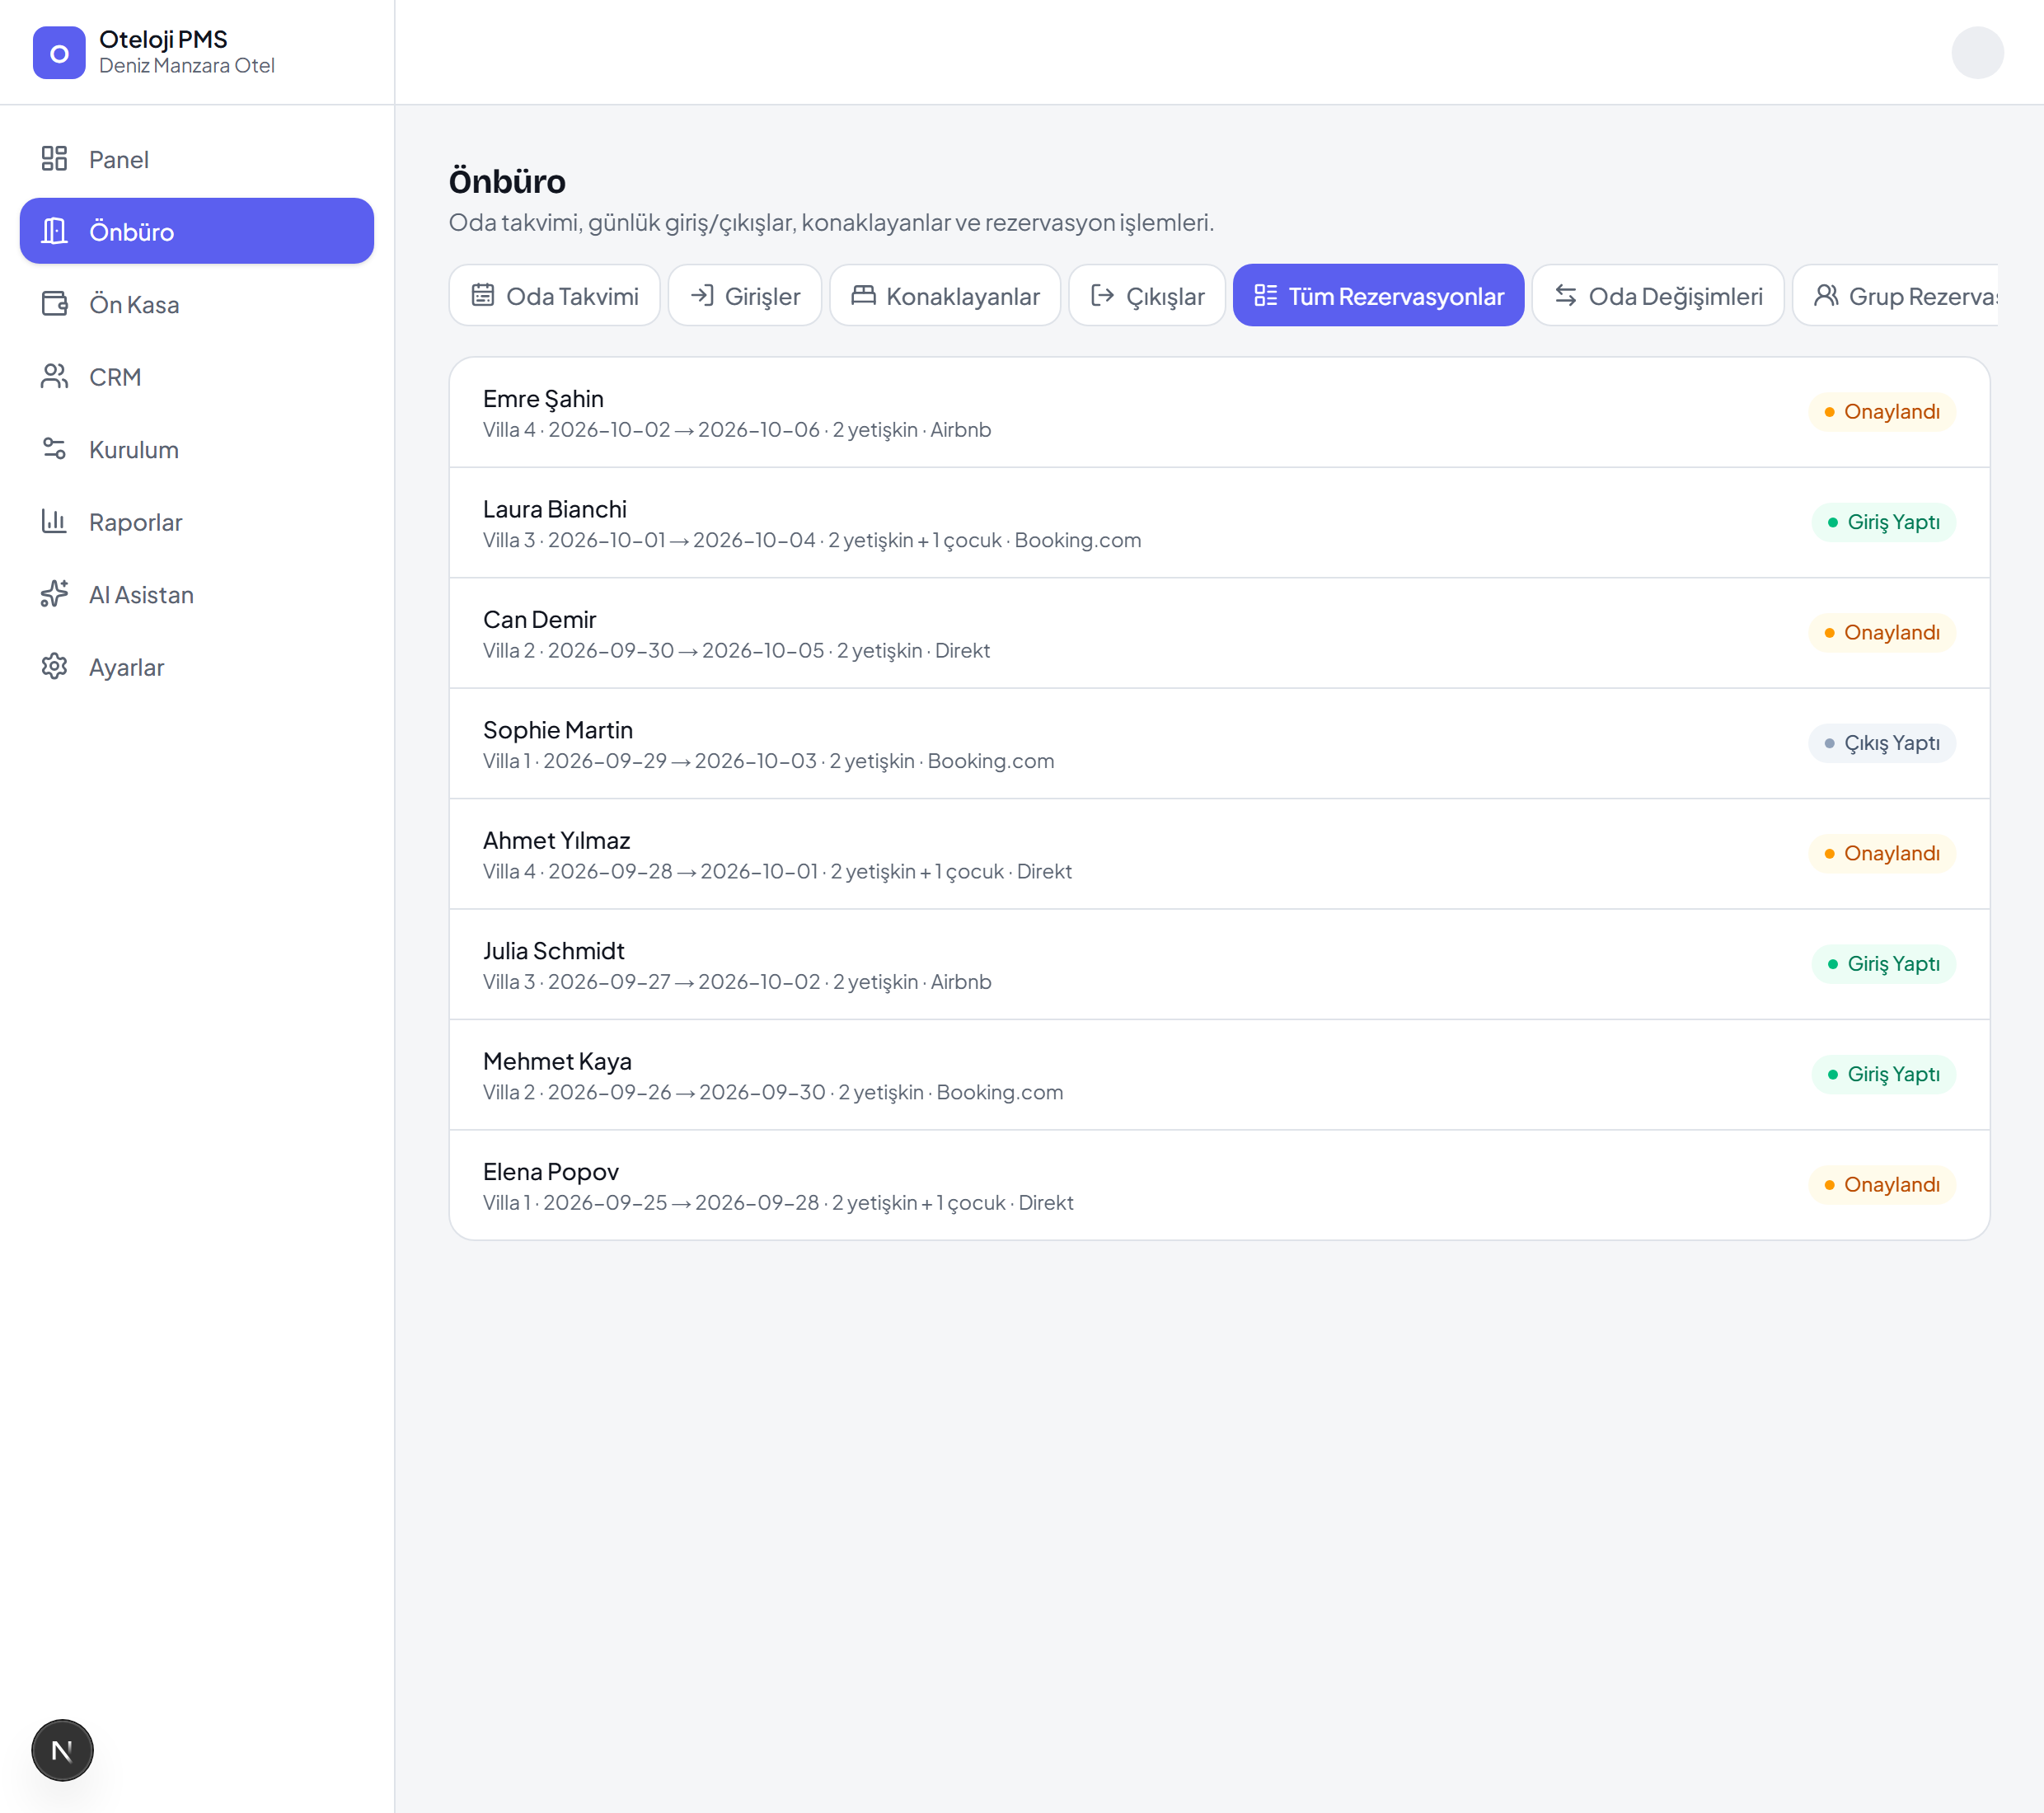Click Laura Bianchi's Giriş Yaptı badge
The width and height of the screenshot is (2044, 1813).
click(1883, 522)
